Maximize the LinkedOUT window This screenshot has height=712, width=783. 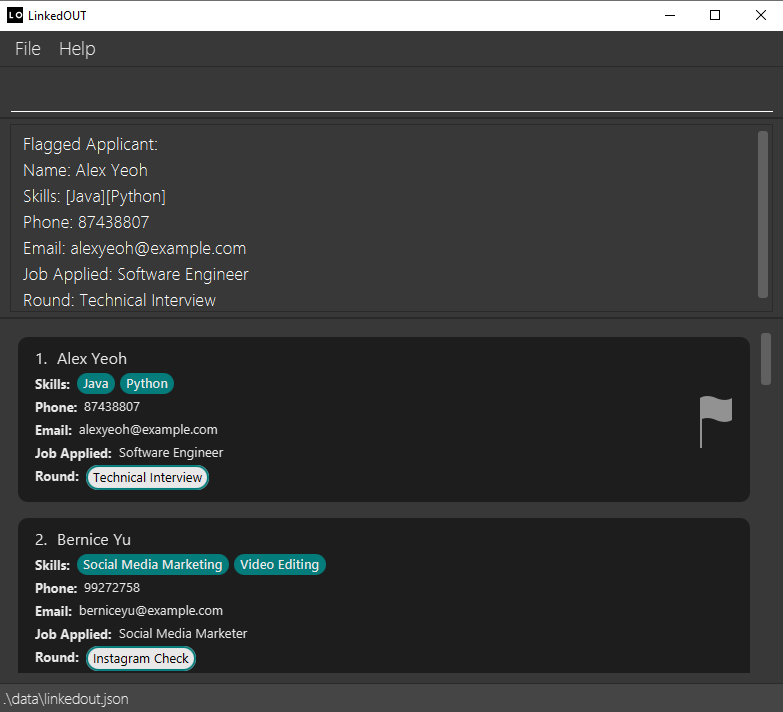pyautogui.click(x=715, y=15)
